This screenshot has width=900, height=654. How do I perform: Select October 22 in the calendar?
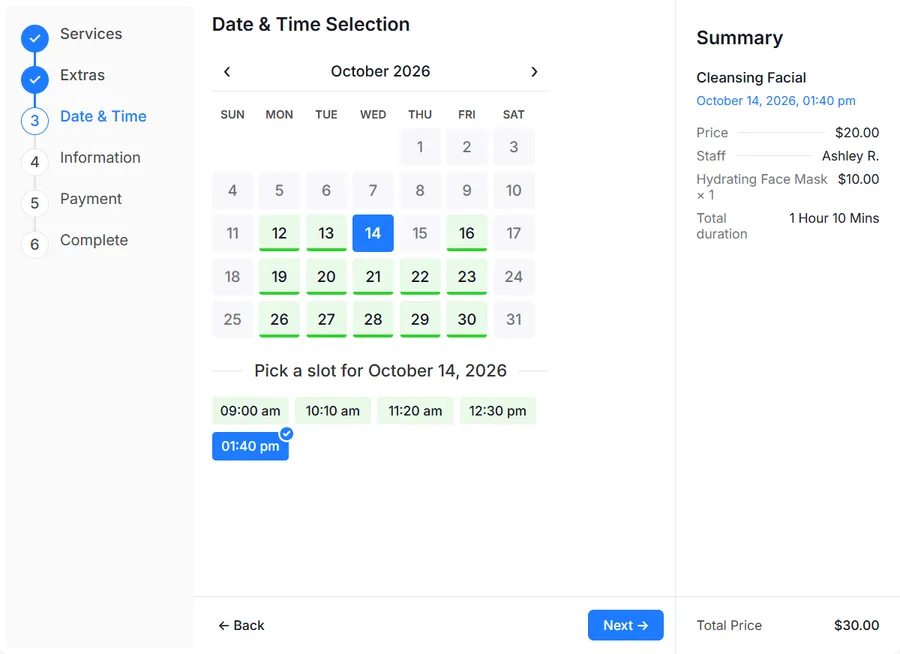420,276
